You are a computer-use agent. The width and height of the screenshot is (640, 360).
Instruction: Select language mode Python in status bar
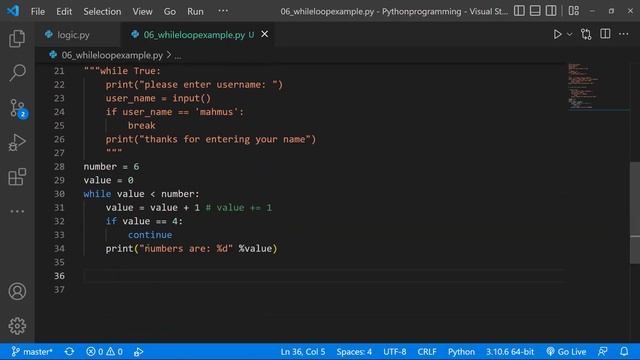461,351
